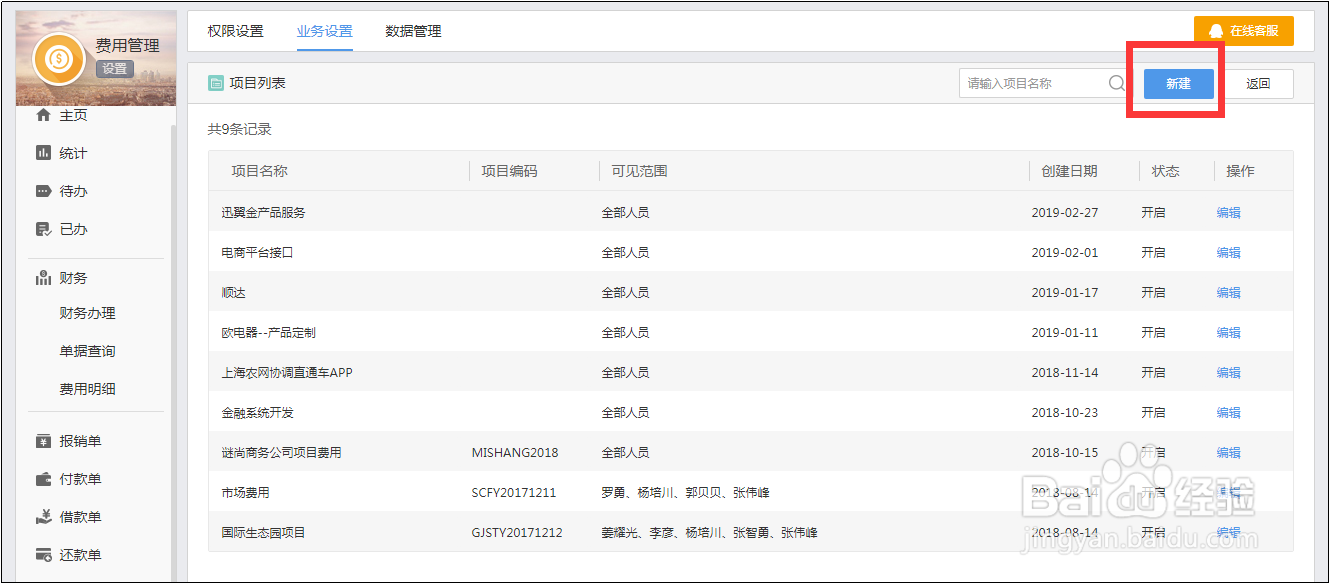Select the 市场费用 project name
1331x584 pixels.
pyautogui.click(x=245, y=493)
